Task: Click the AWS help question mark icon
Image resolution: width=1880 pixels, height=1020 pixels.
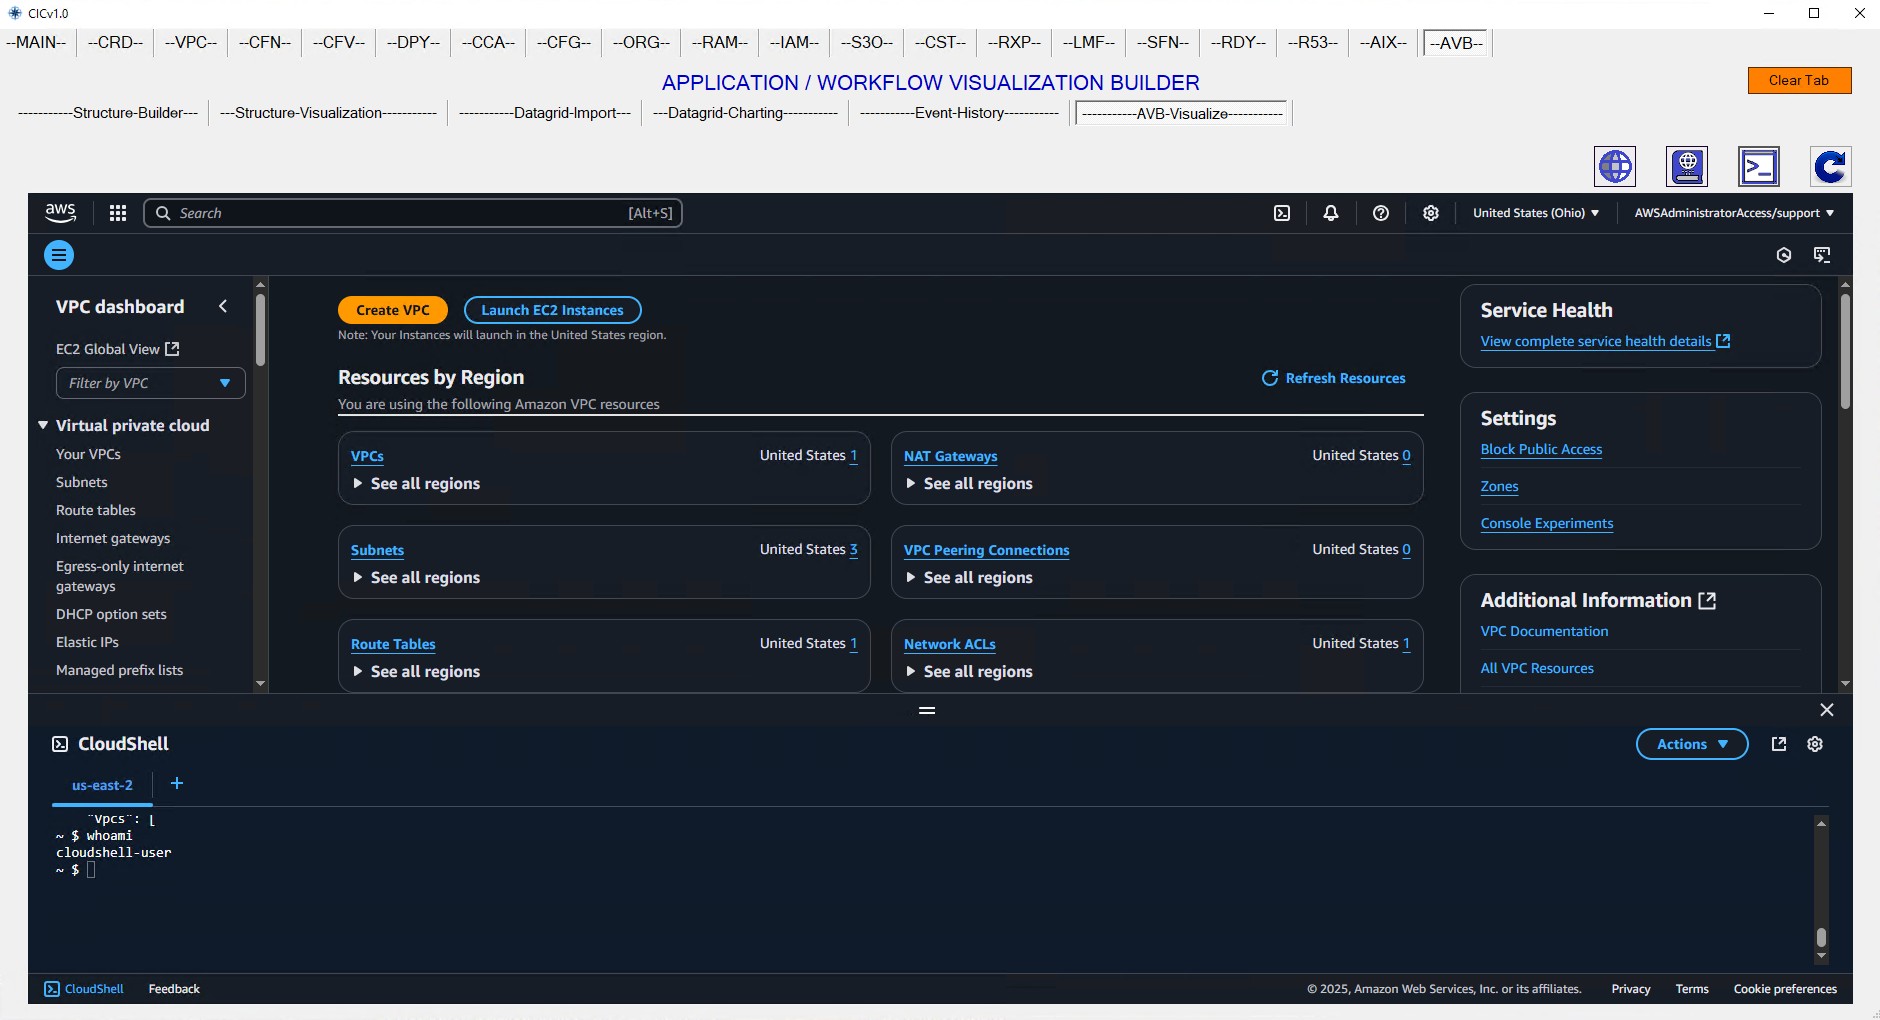Action: 1381,213
